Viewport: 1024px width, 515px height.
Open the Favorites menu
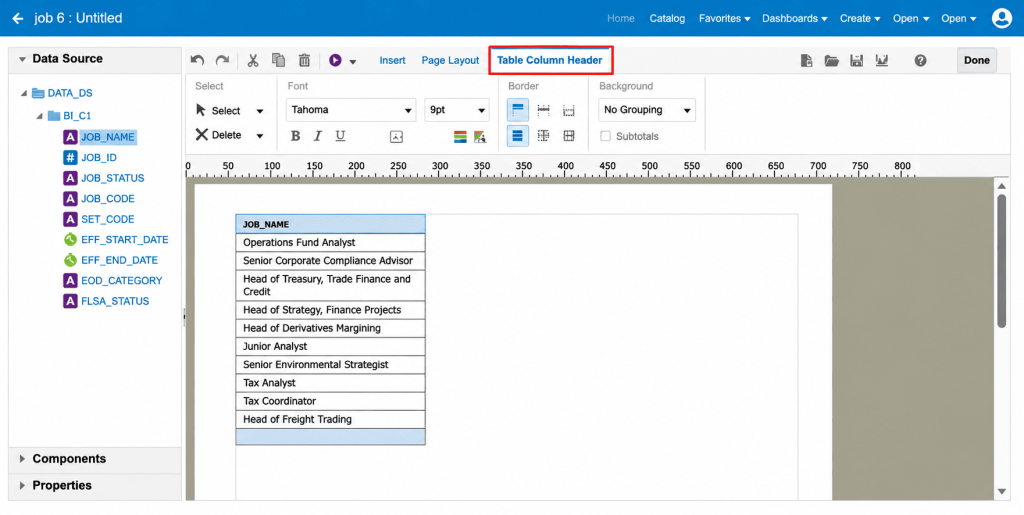point(724,18)
